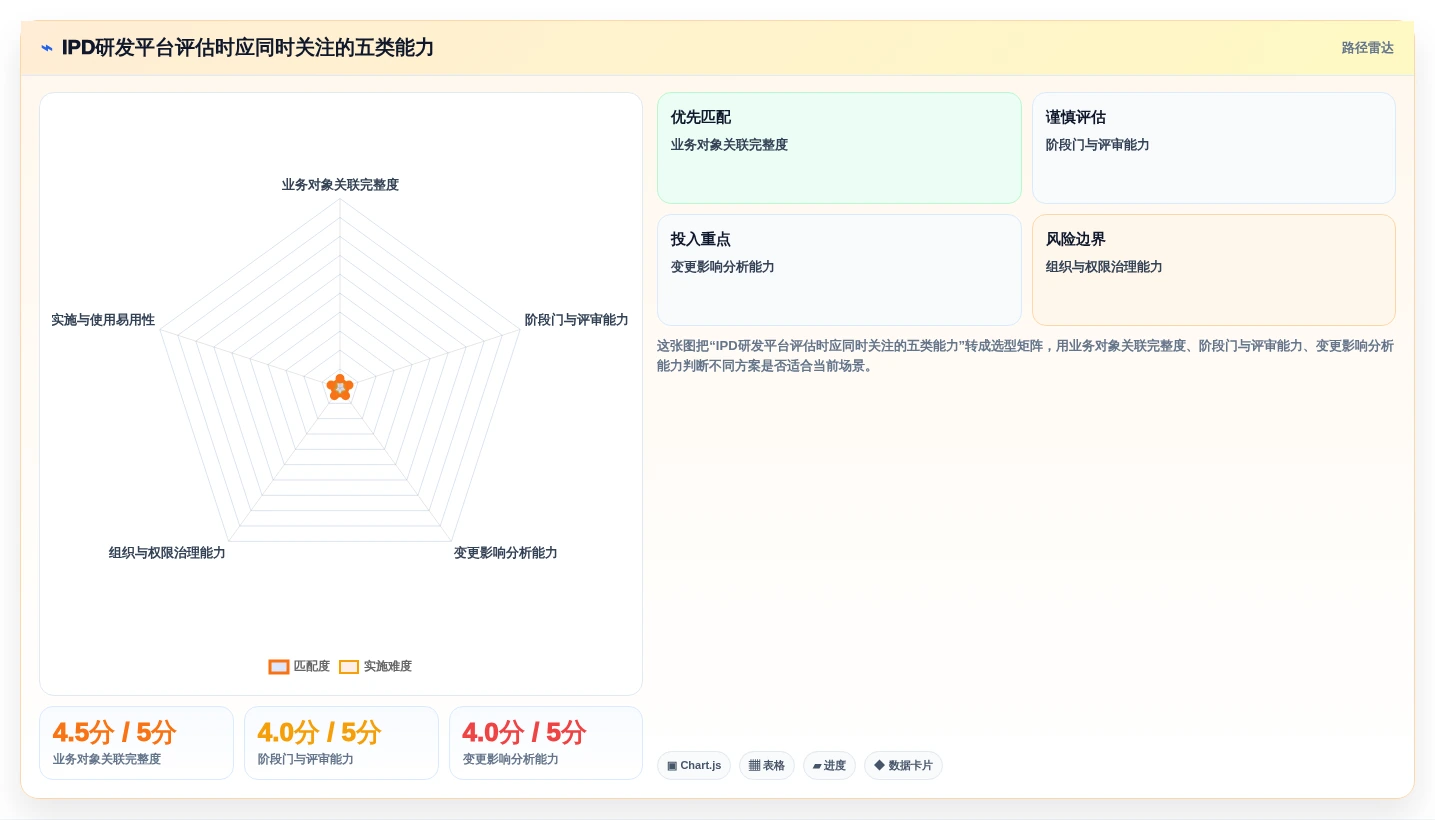Click the yellow 实施难度 legend color box

pos(349,667)
